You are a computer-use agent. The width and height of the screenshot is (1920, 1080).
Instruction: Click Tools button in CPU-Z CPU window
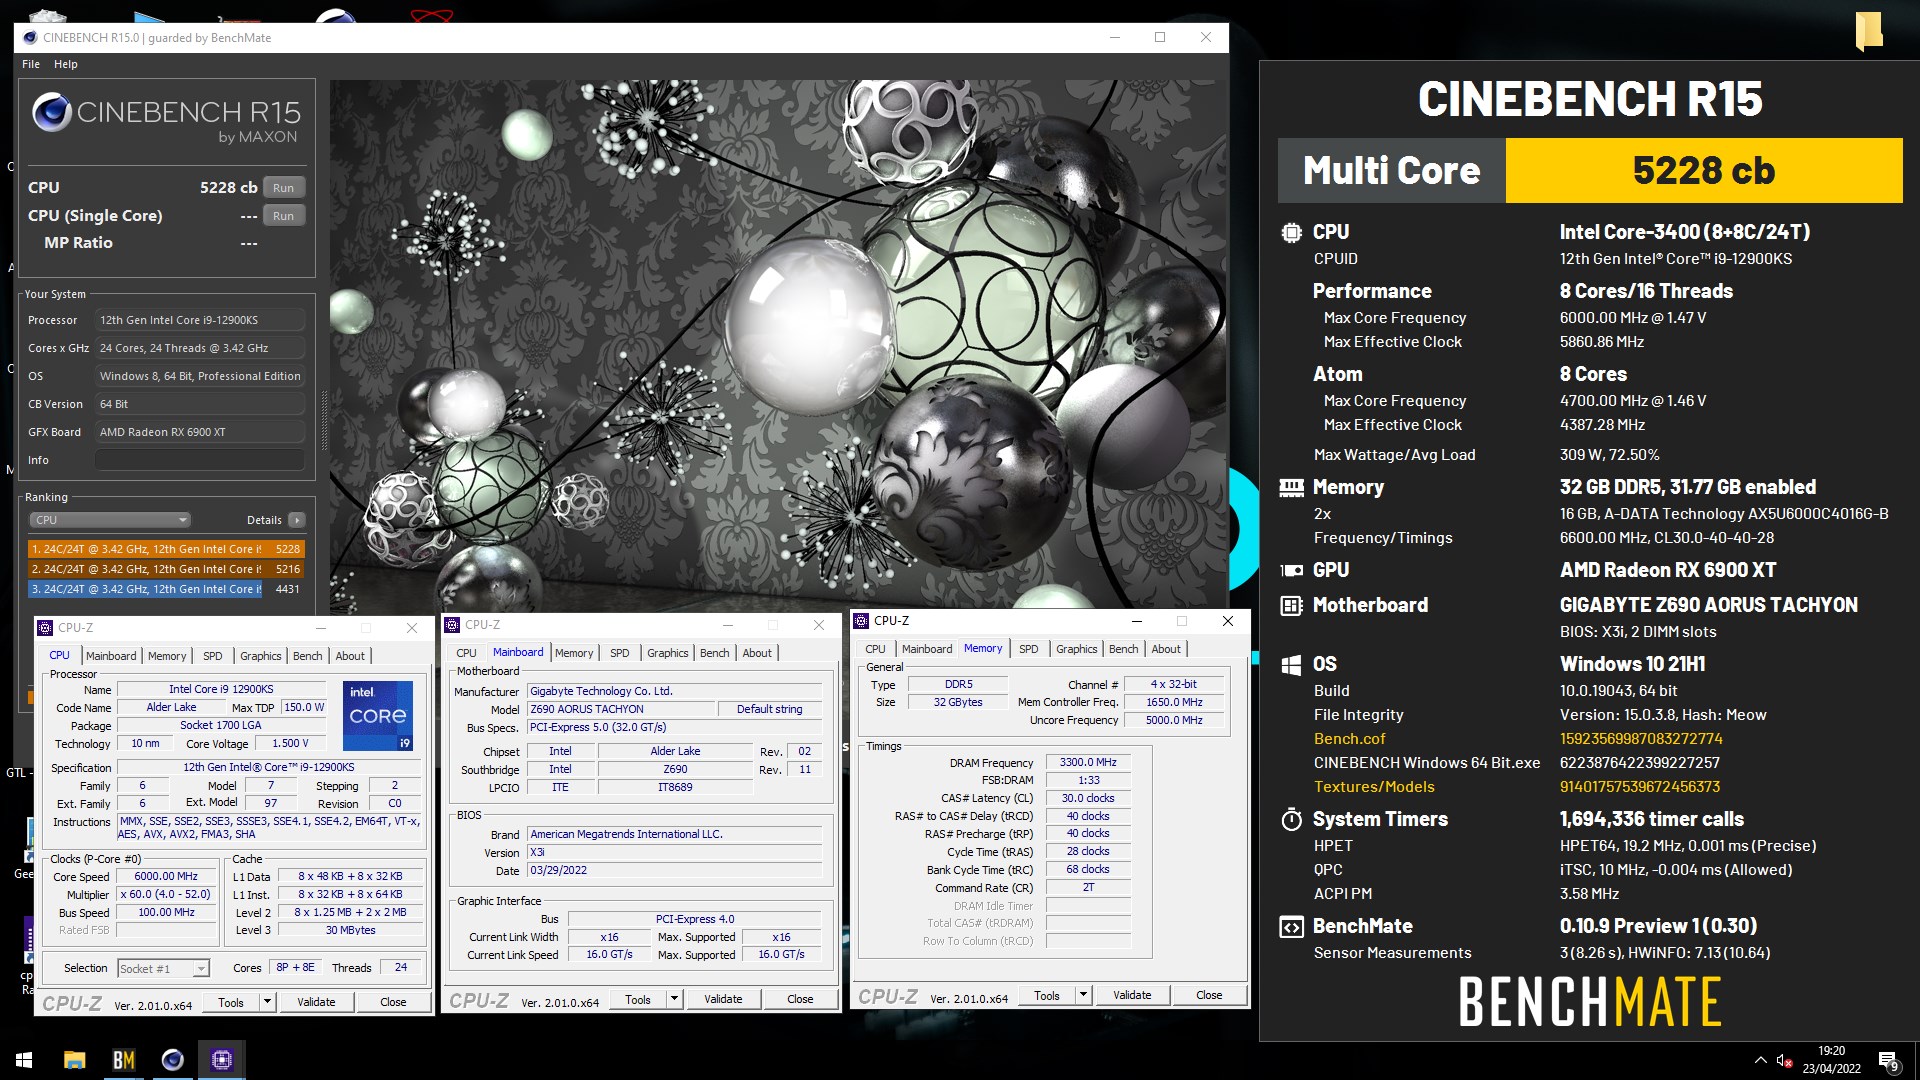coord(231,1002)
